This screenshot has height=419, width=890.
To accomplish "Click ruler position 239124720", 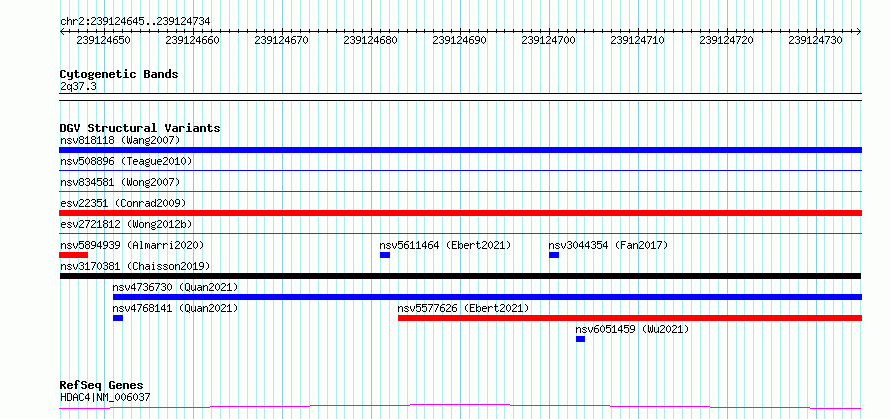I will tap(727, 40).
